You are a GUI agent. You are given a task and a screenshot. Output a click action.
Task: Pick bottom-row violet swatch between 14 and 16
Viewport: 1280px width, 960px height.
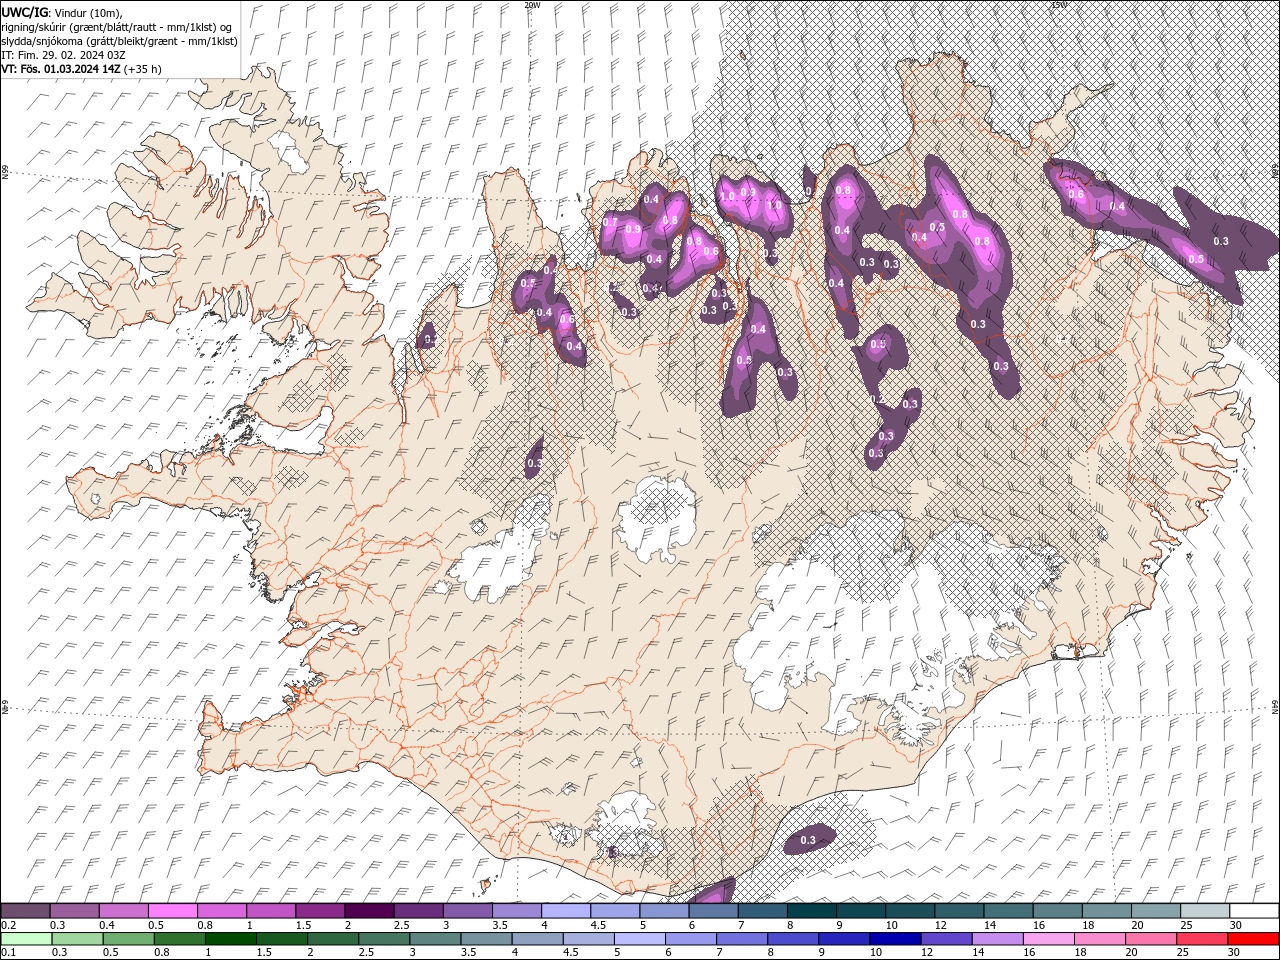[998, 939]
